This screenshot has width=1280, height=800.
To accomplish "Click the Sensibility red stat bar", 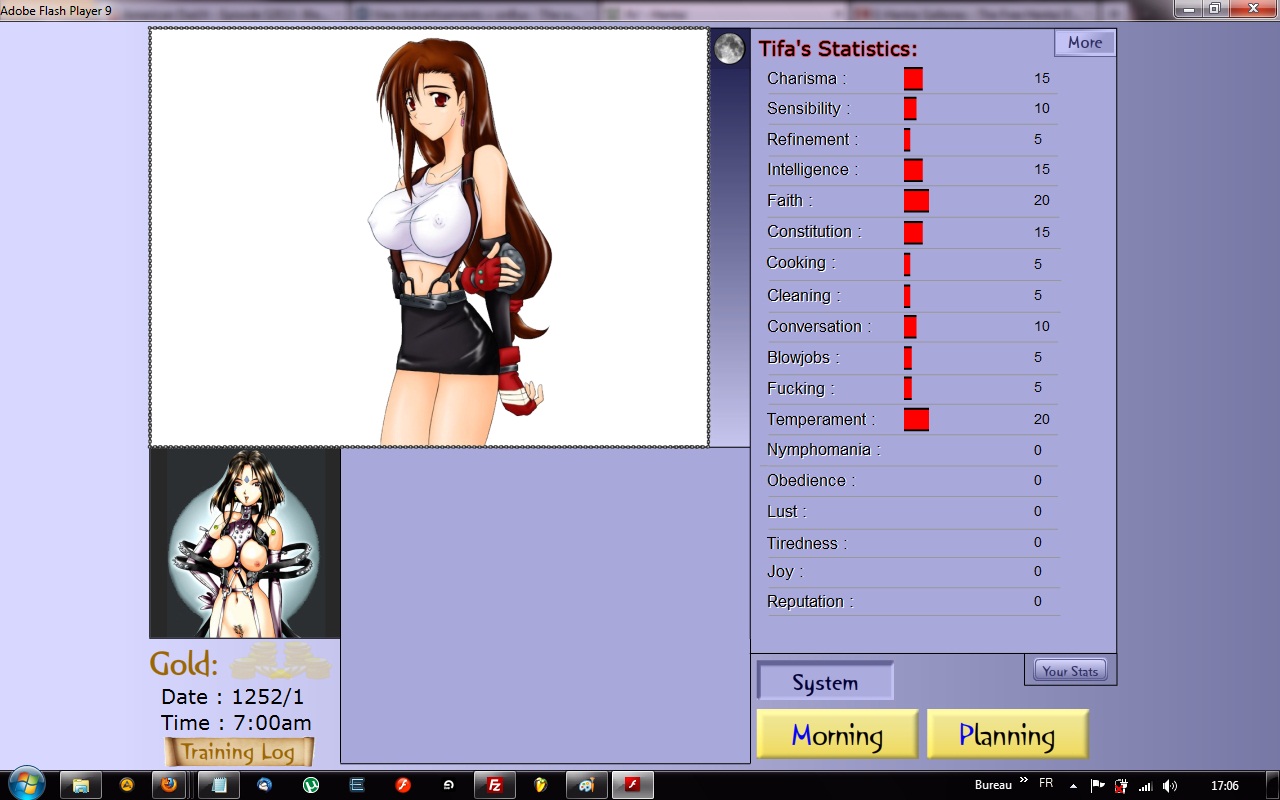I will (x=910, y=108).
